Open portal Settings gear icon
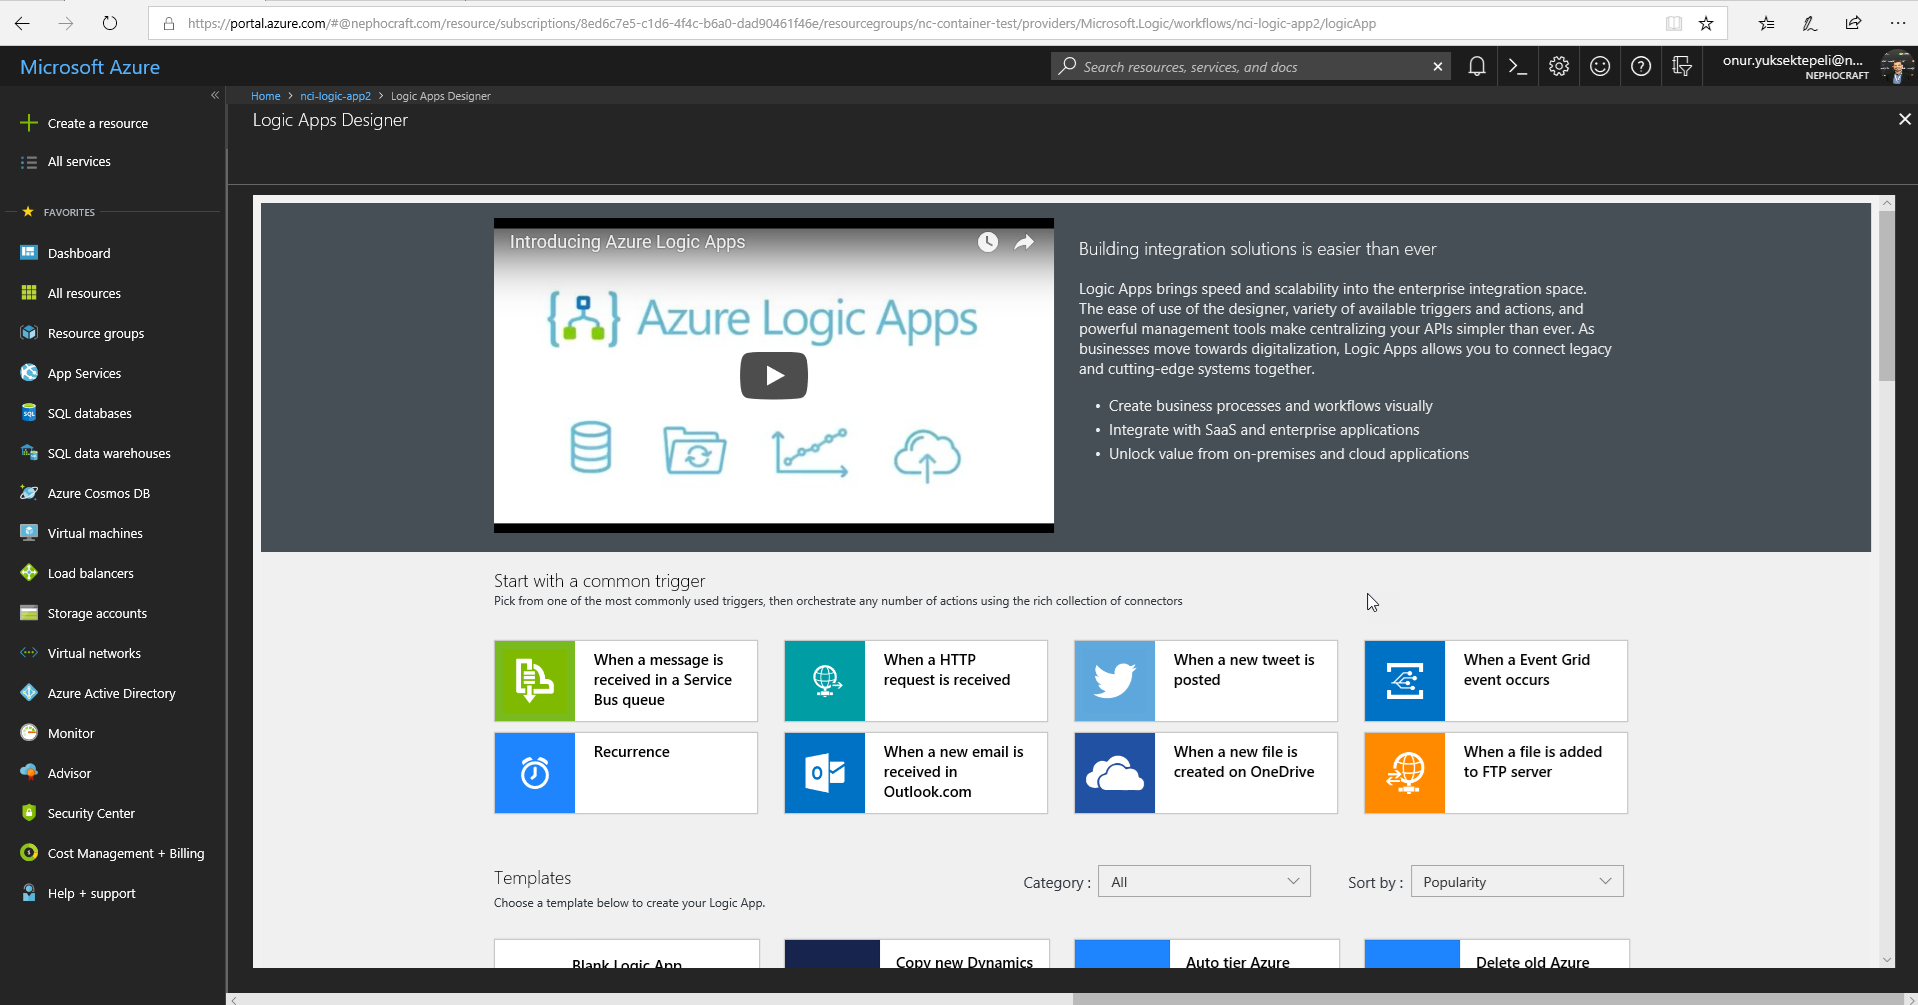 coord(1559,67)
